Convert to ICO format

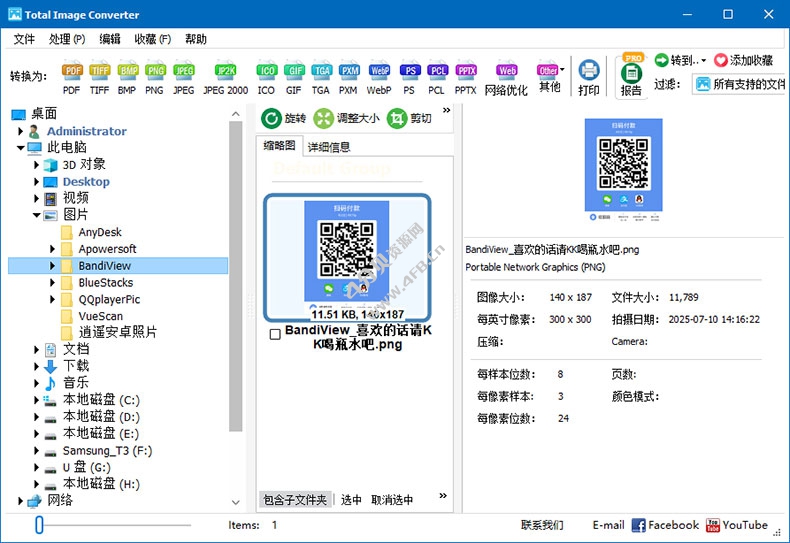tap(267, 77)
